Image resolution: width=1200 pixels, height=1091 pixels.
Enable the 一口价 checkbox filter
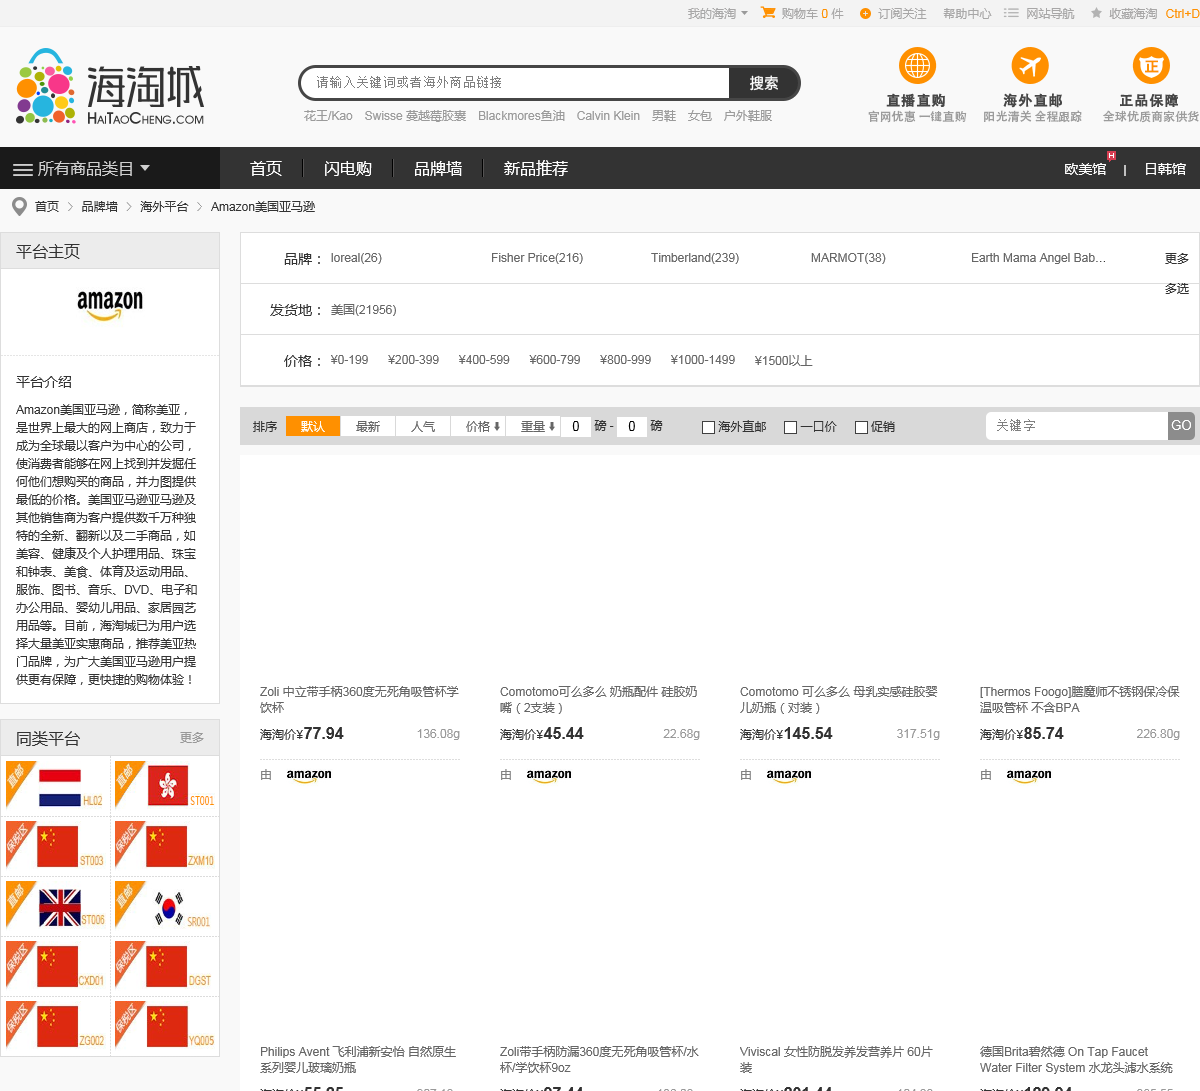pyautogui.click(x=790, y=427)
